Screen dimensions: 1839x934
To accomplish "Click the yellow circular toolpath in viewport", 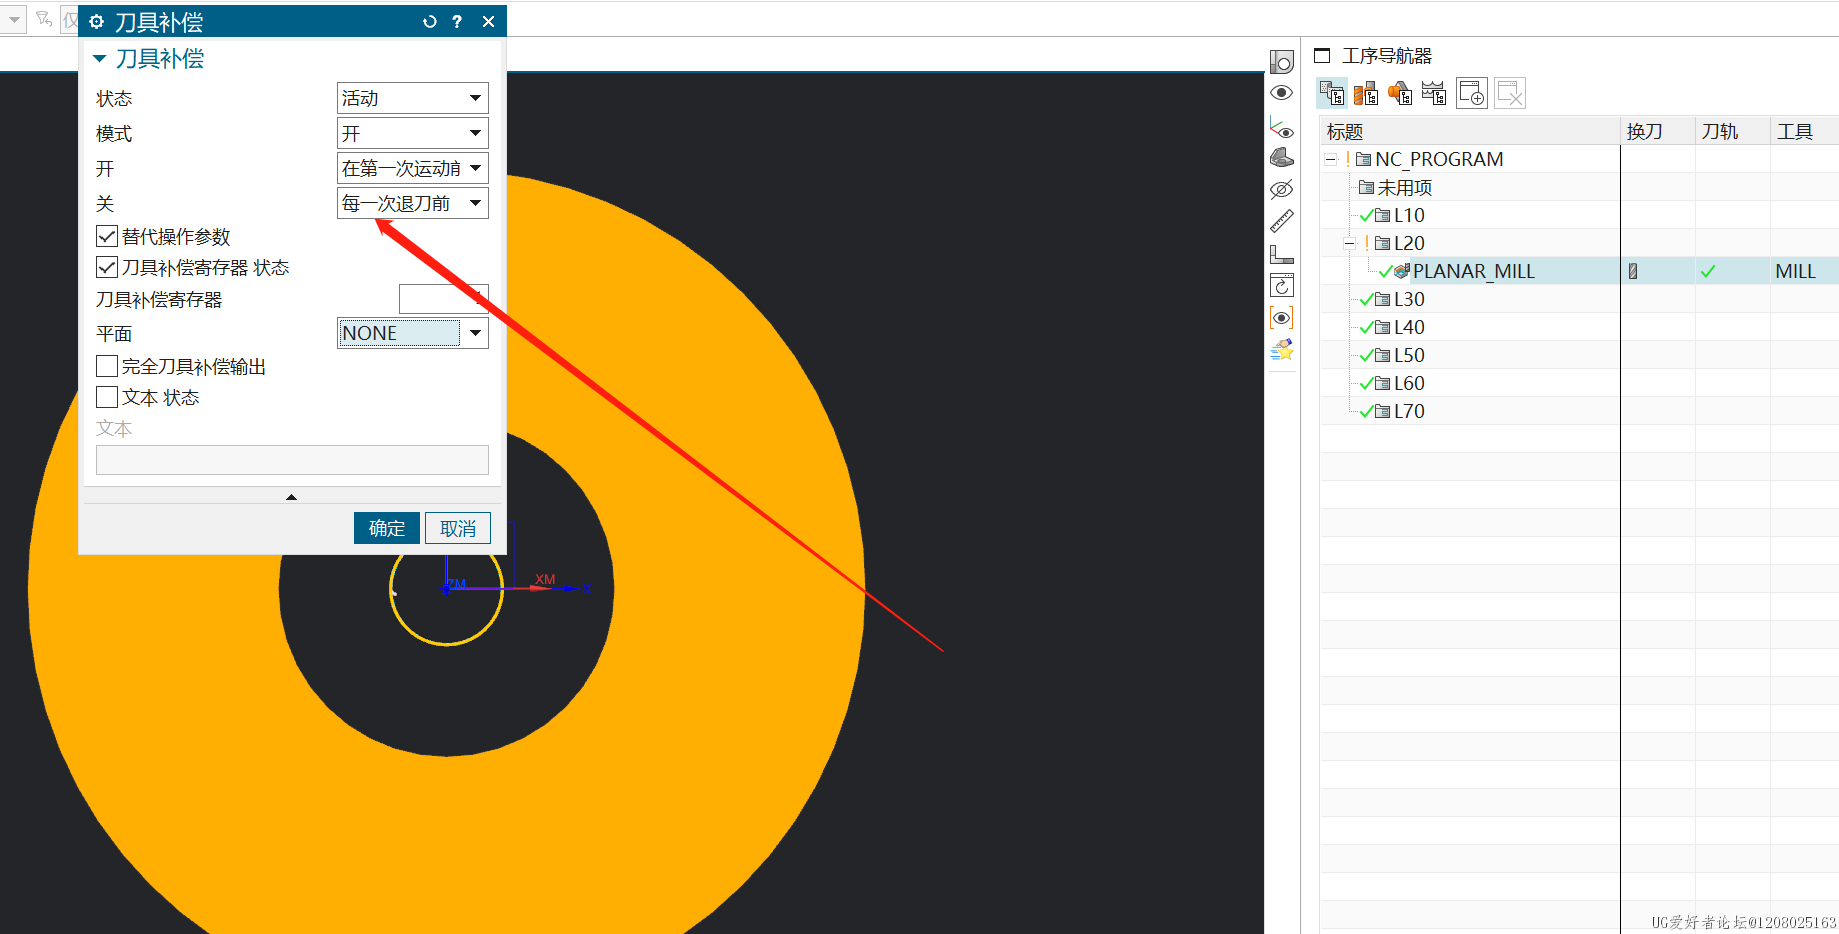I will [447, 644].
